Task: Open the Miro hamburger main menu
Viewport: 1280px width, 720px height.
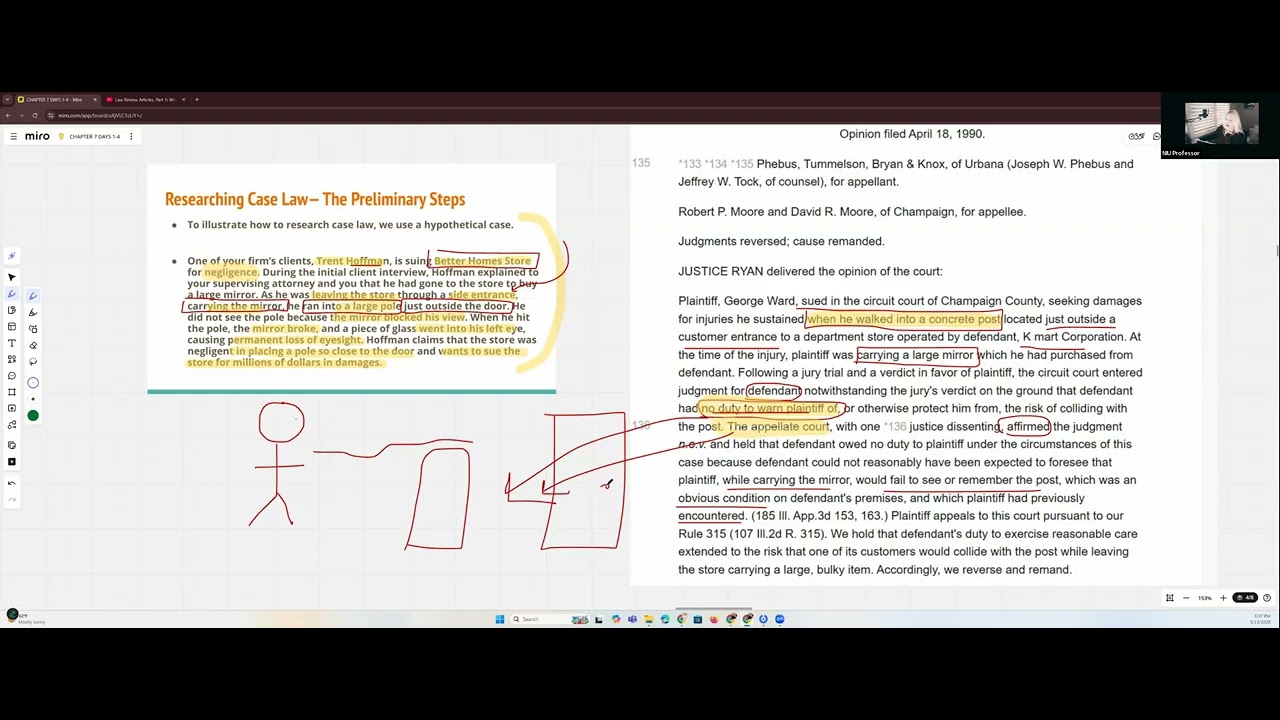Action: click(x=13, y=136)
